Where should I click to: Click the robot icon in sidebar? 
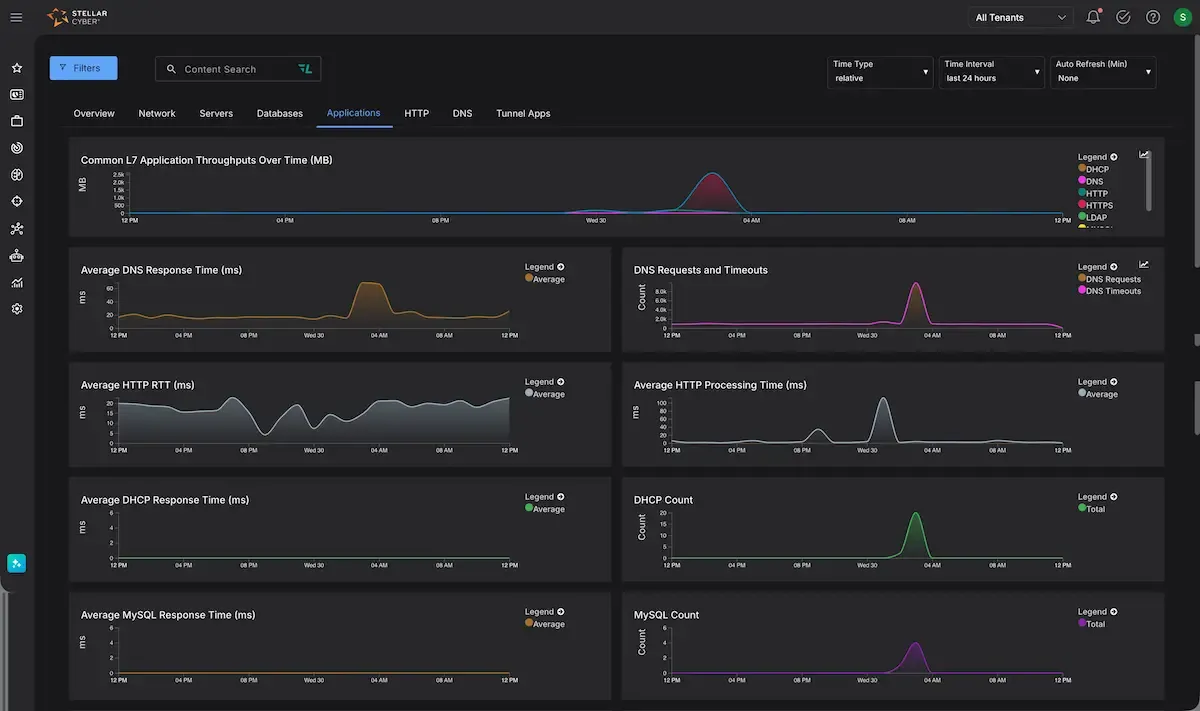[x=17, y=256]
